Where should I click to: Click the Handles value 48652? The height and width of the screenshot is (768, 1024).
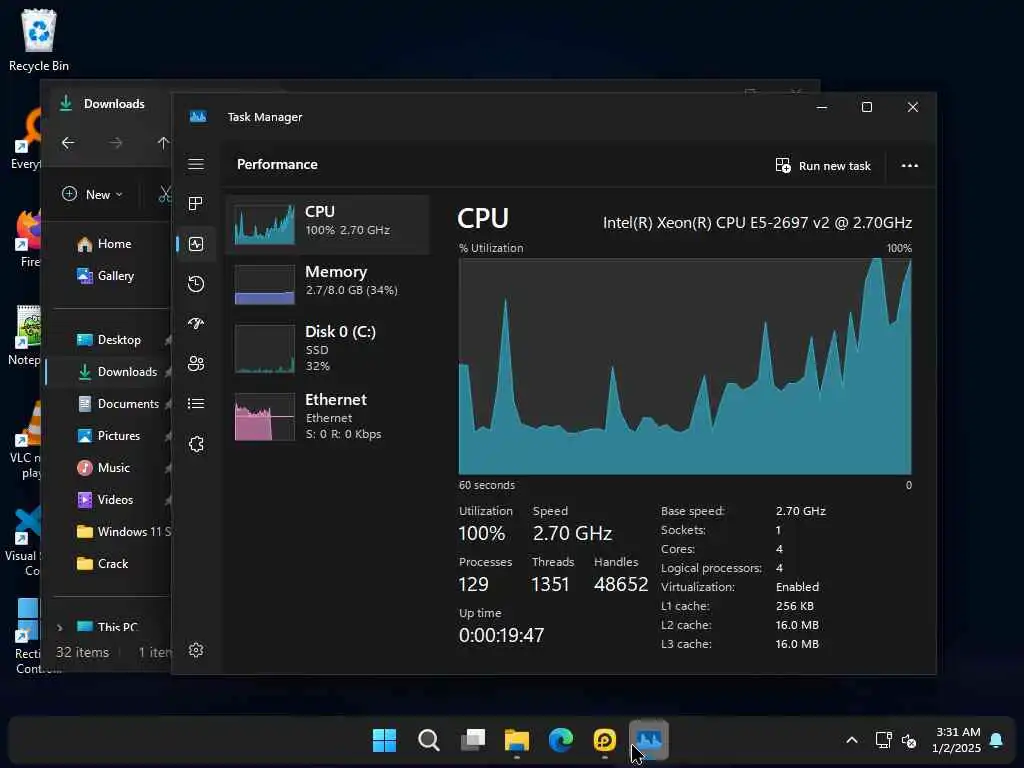pyautogui.click(x=621, y=584)
